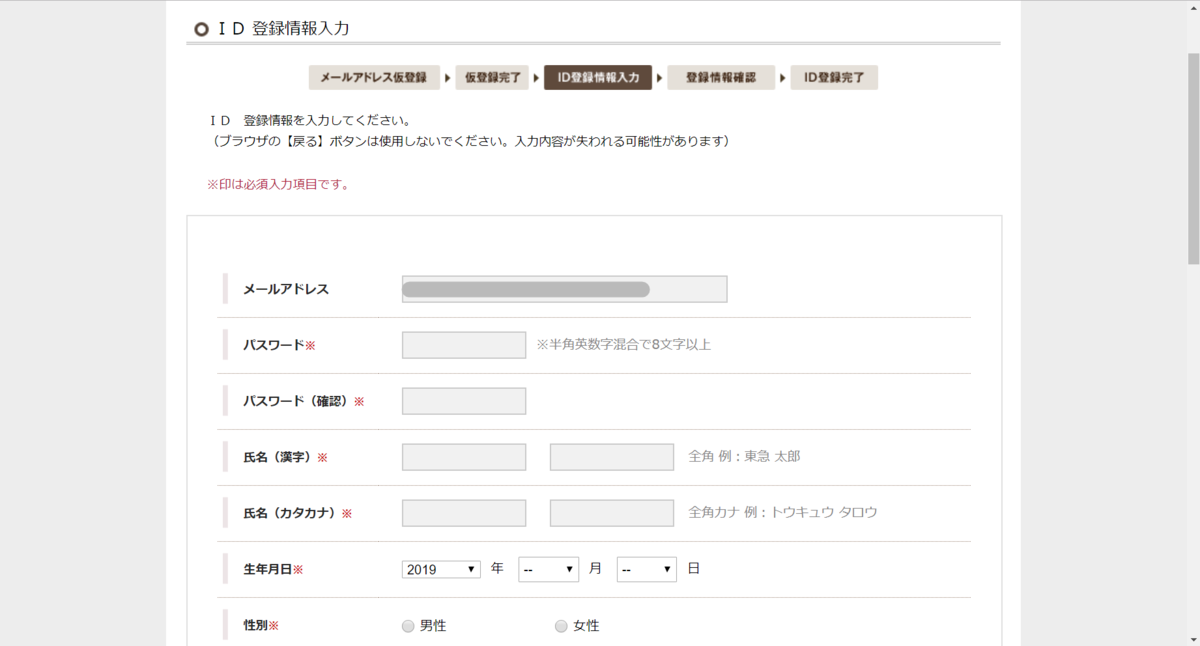Open the birth day (日) dropdown
This screenshot has width=1200, height=646.
point(646,568)
